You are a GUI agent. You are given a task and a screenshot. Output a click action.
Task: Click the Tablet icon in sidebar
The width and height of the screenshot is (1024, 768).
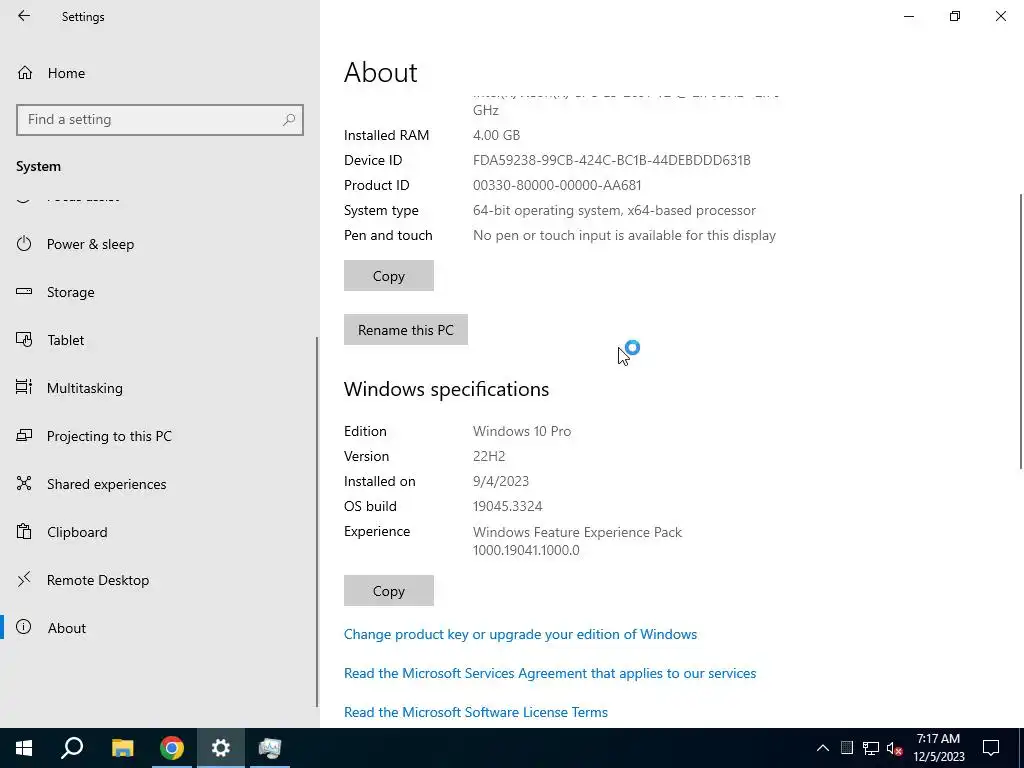coord(24,340)
